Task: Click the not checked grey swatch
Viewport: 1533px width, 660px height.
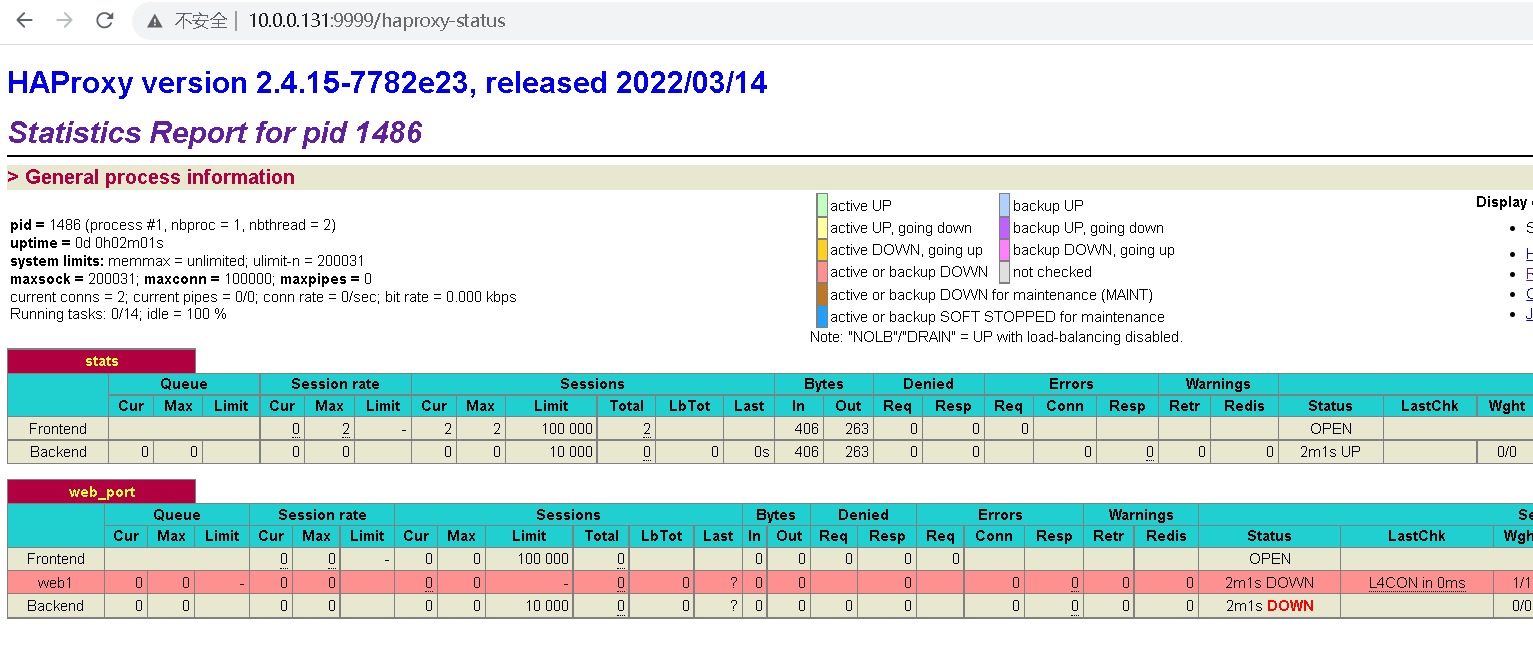Action: [1004, 272]
